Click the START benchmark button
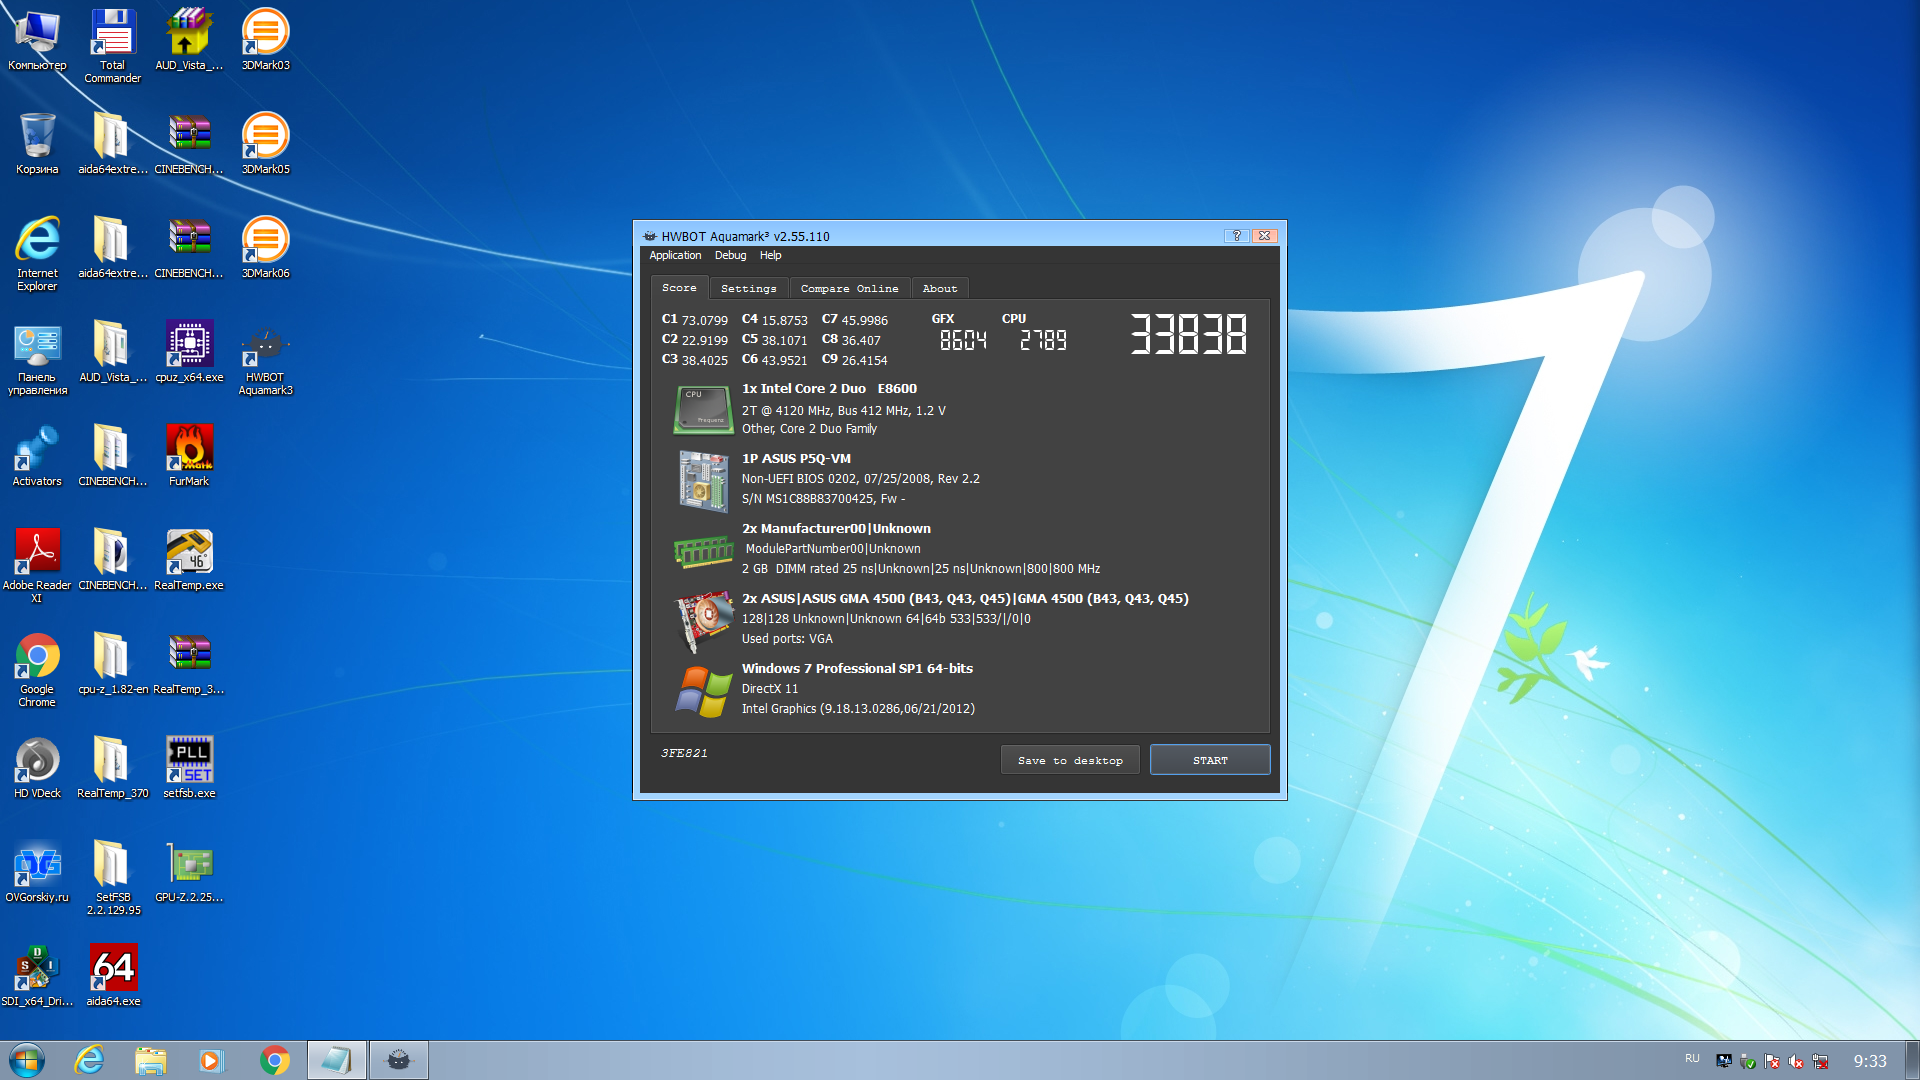The image size is (1920, 1080). pyautogui.click(x=1210, y=760)
